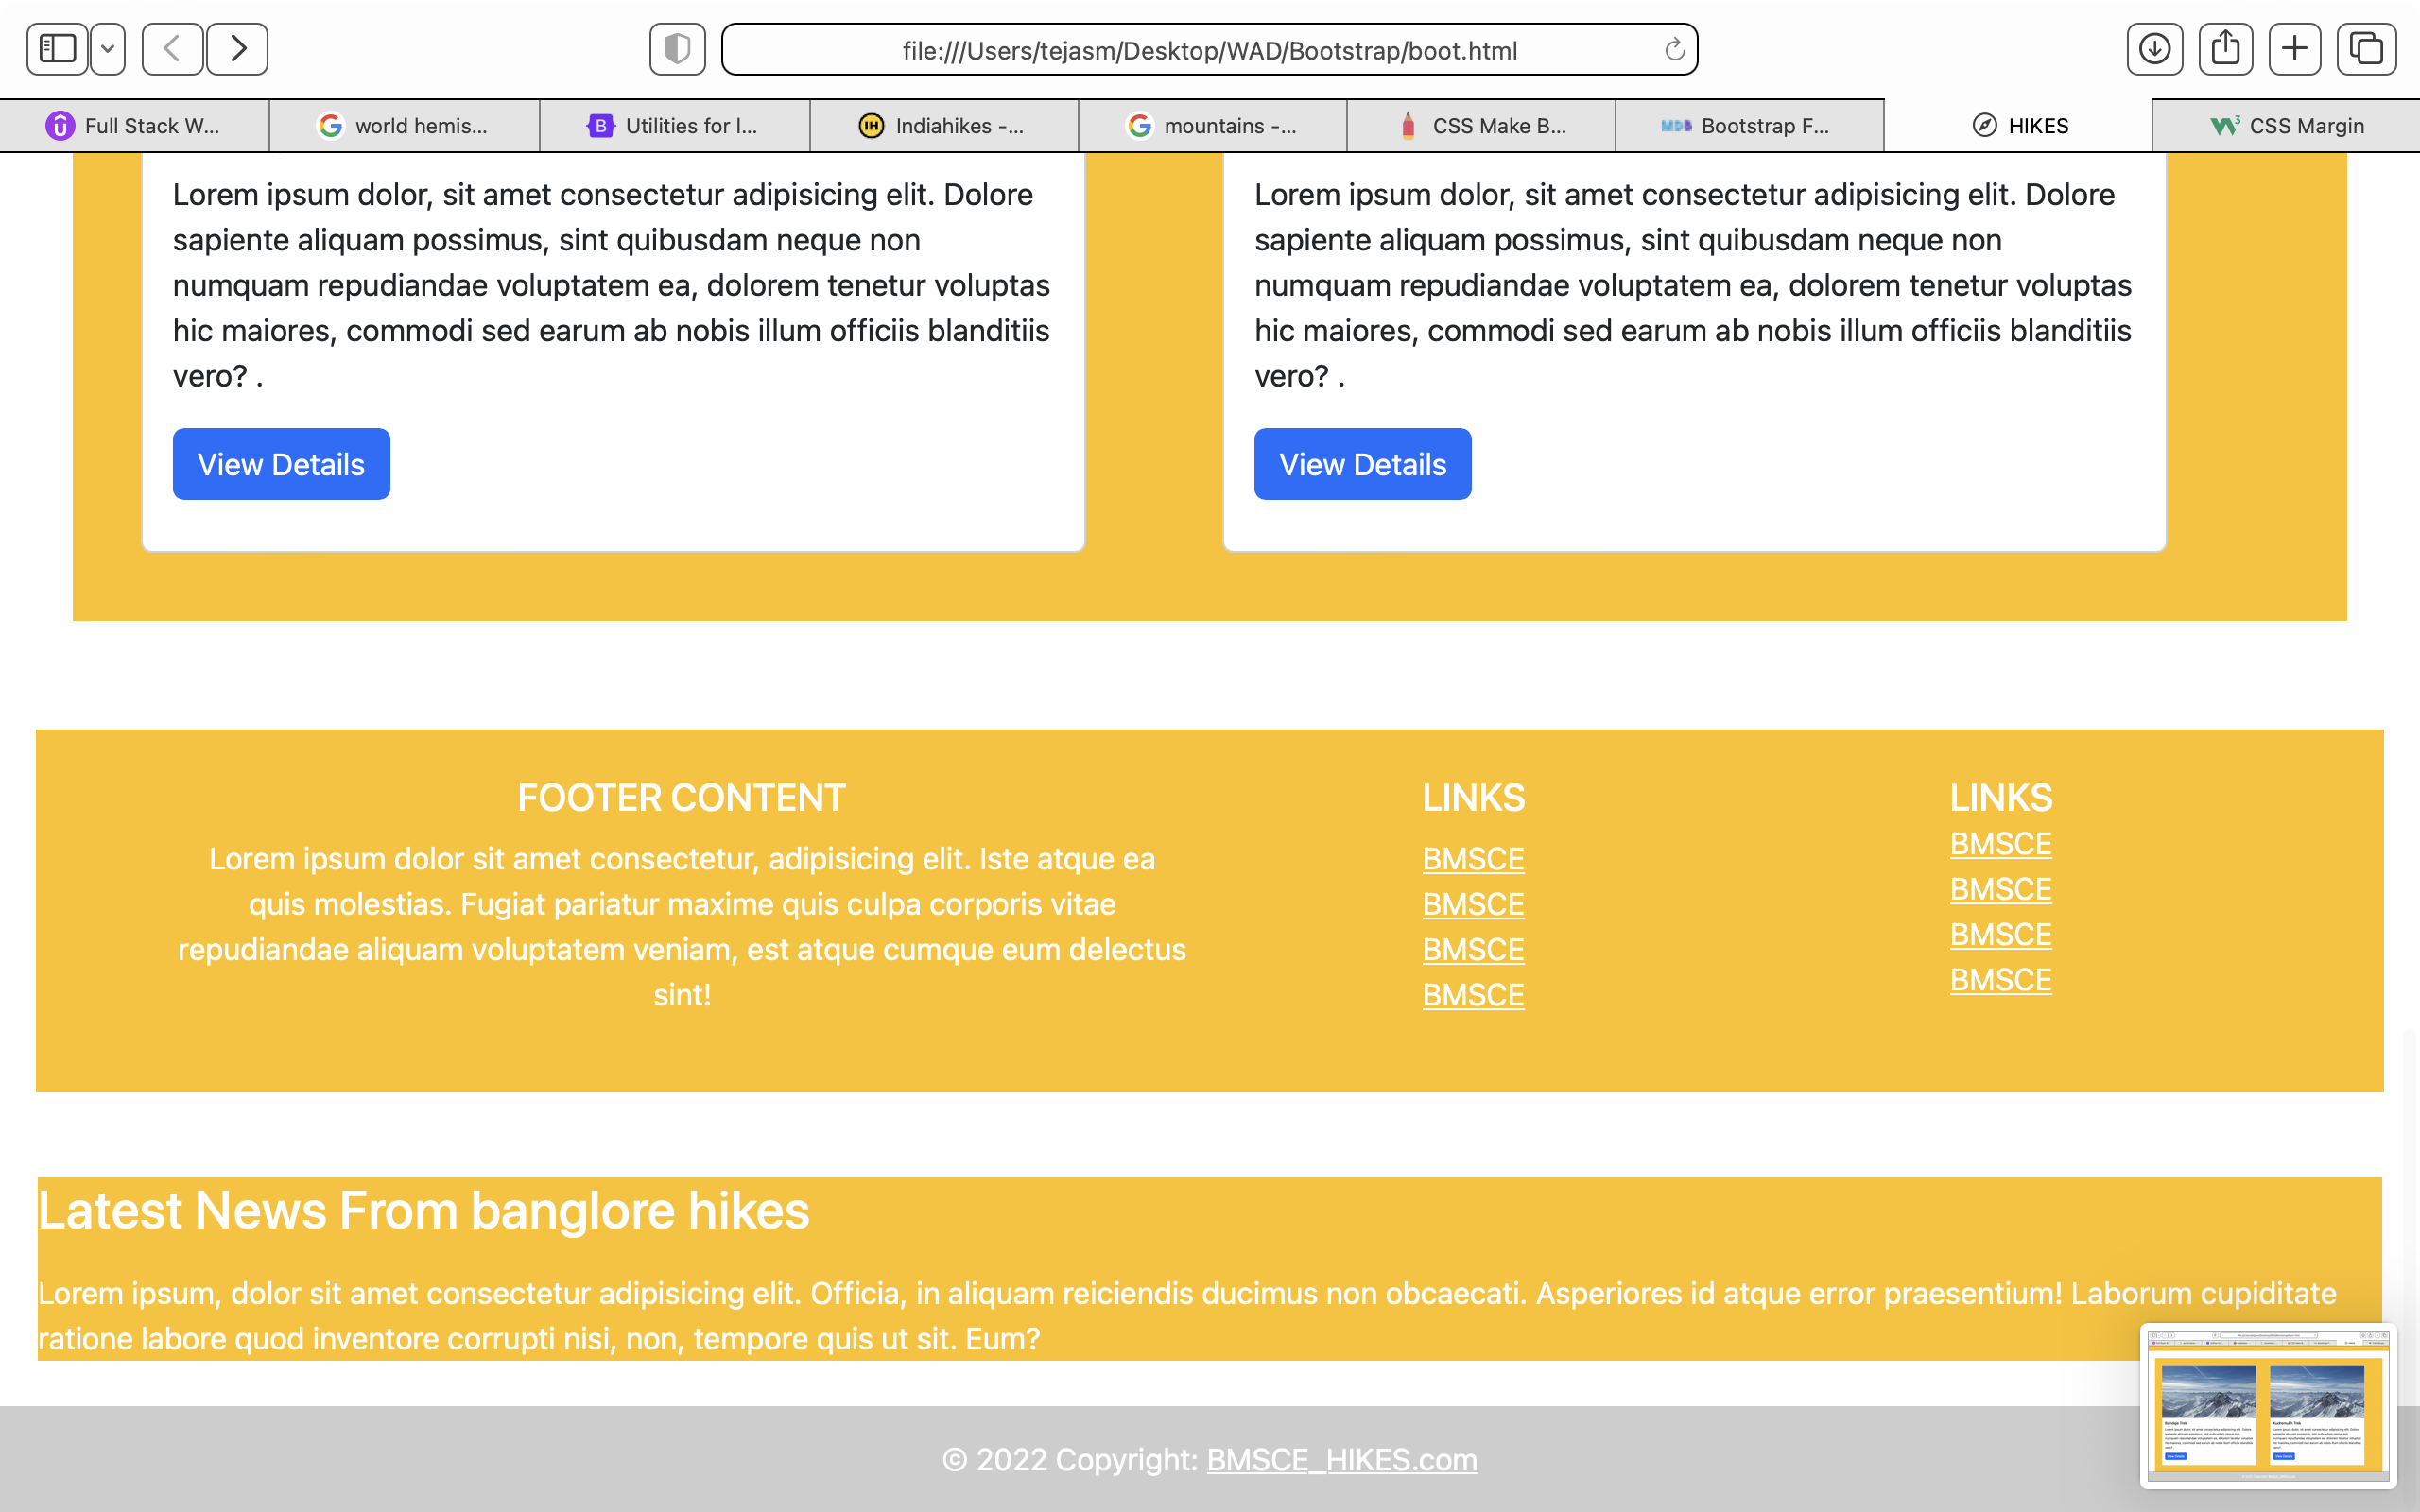The width and height of the screenshot is (2420, 1512).
Task: Open the BMSCE_HIKES.com copyright link
Action: click(1341, 1460)
